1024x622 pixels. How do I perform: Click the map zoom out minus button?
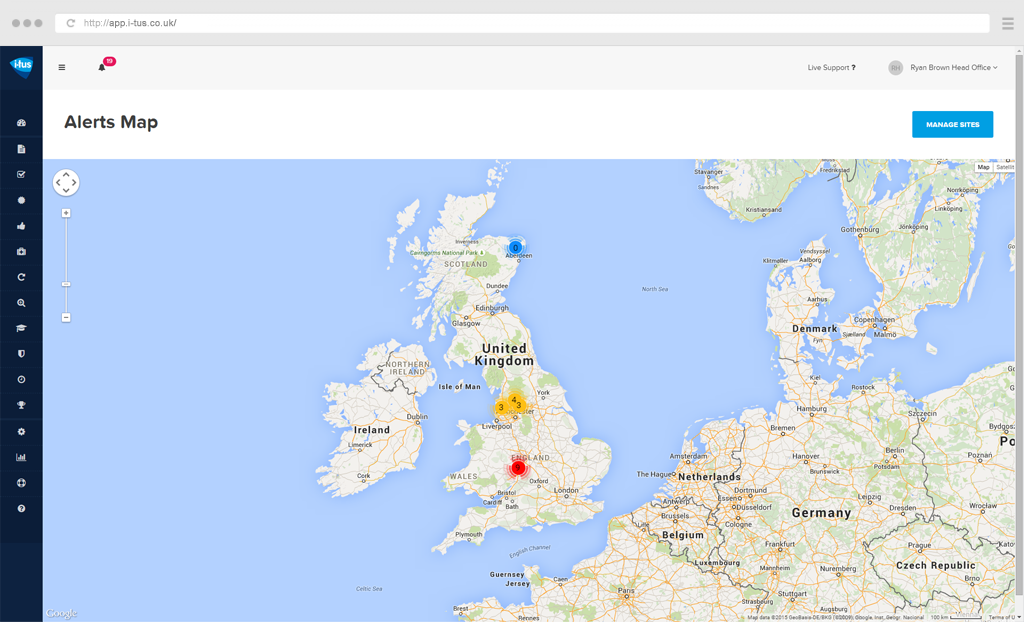[66, 318]
